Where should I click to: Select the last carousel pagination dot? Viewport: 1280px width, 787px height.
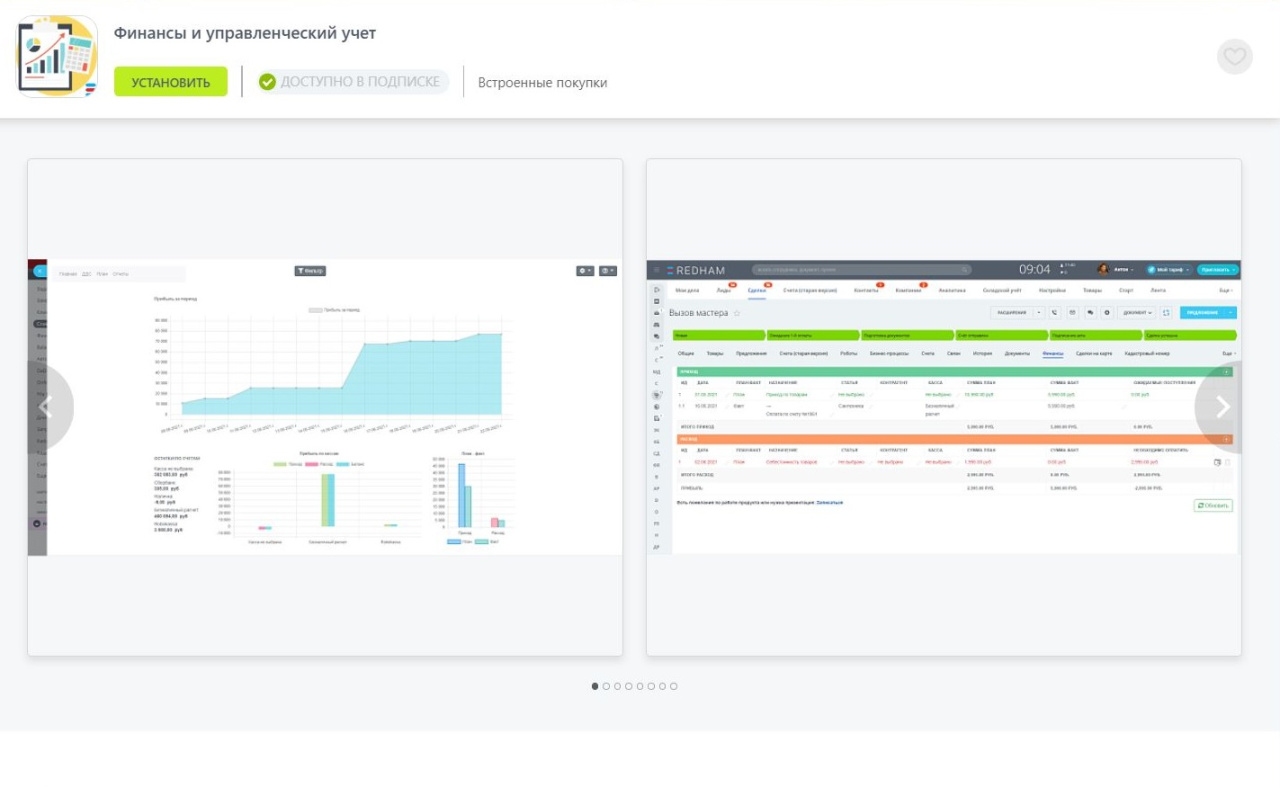point(673,686)
